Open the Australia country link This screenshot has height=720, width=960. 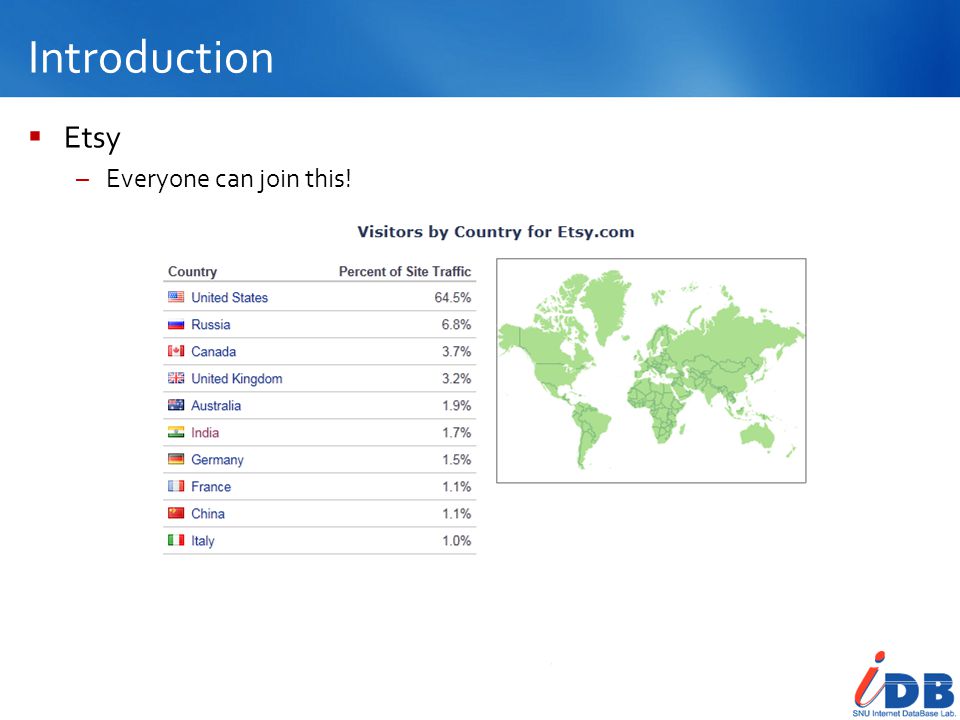(216, 405)
